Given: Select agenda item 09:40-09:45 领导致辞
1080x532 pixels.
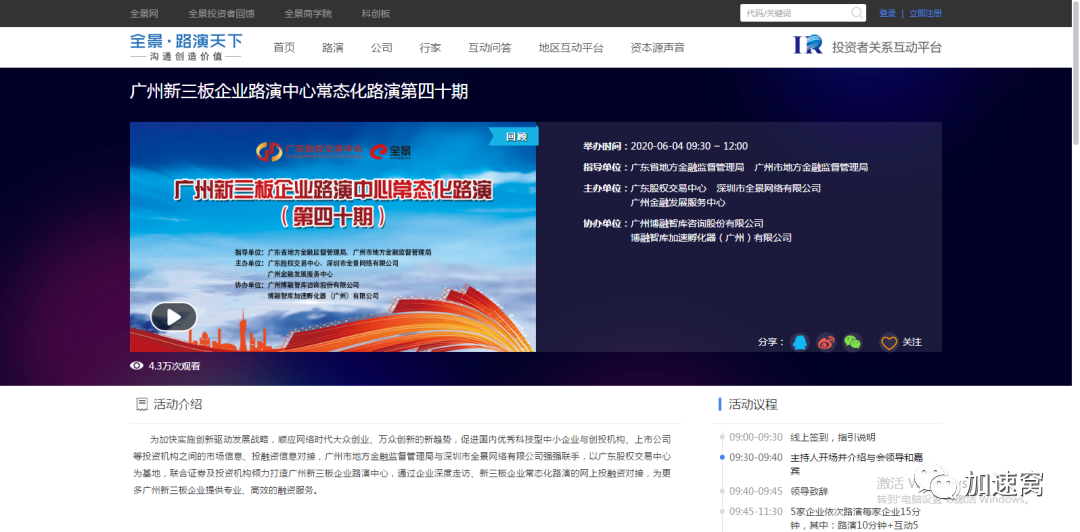Looking at the screenshot, I should pos(778,491).
